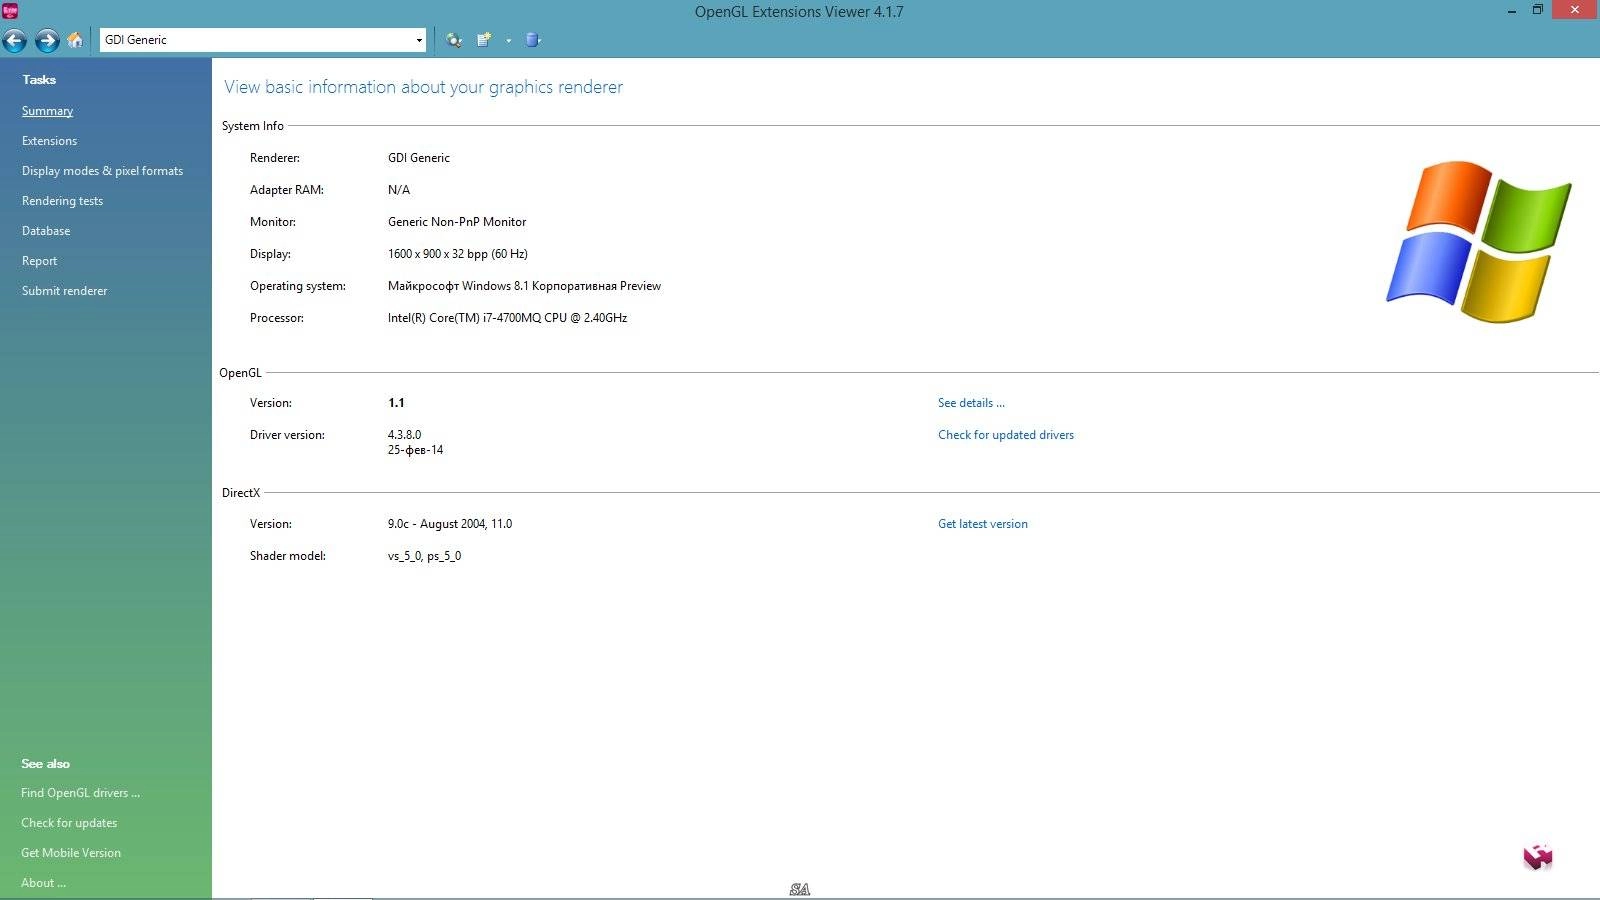Screen dimensions: 1600x900
Task: Click the Windows 8.1 operating system value
Action: [524, 286]
